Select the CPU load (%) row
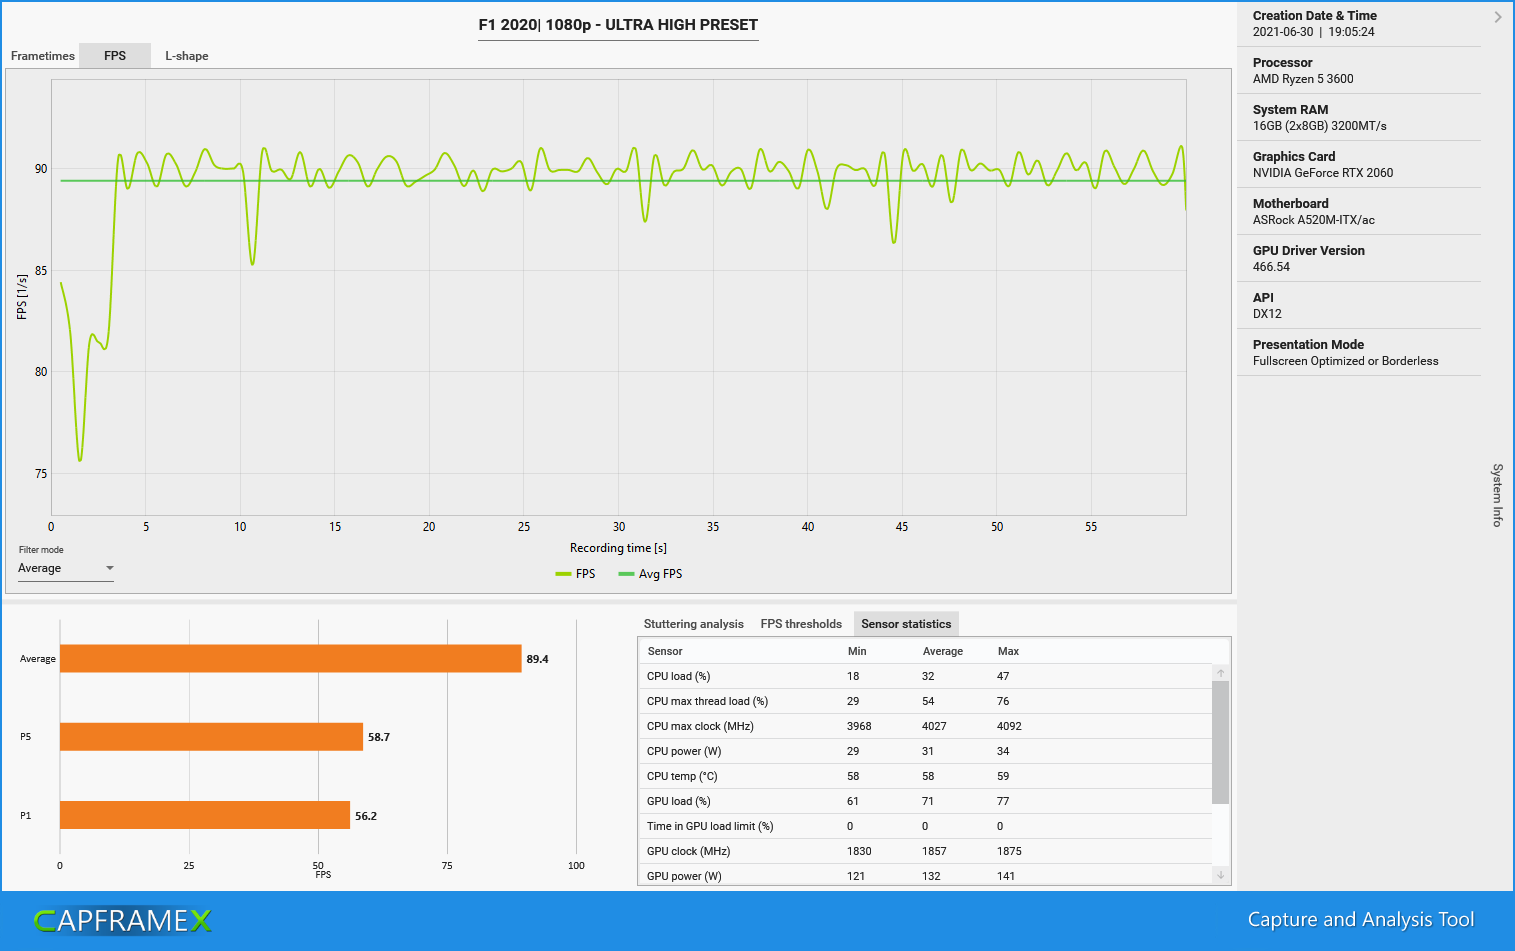Image resolution: width=1515 pixels, height=951 pixels. [x=925, y=676]
